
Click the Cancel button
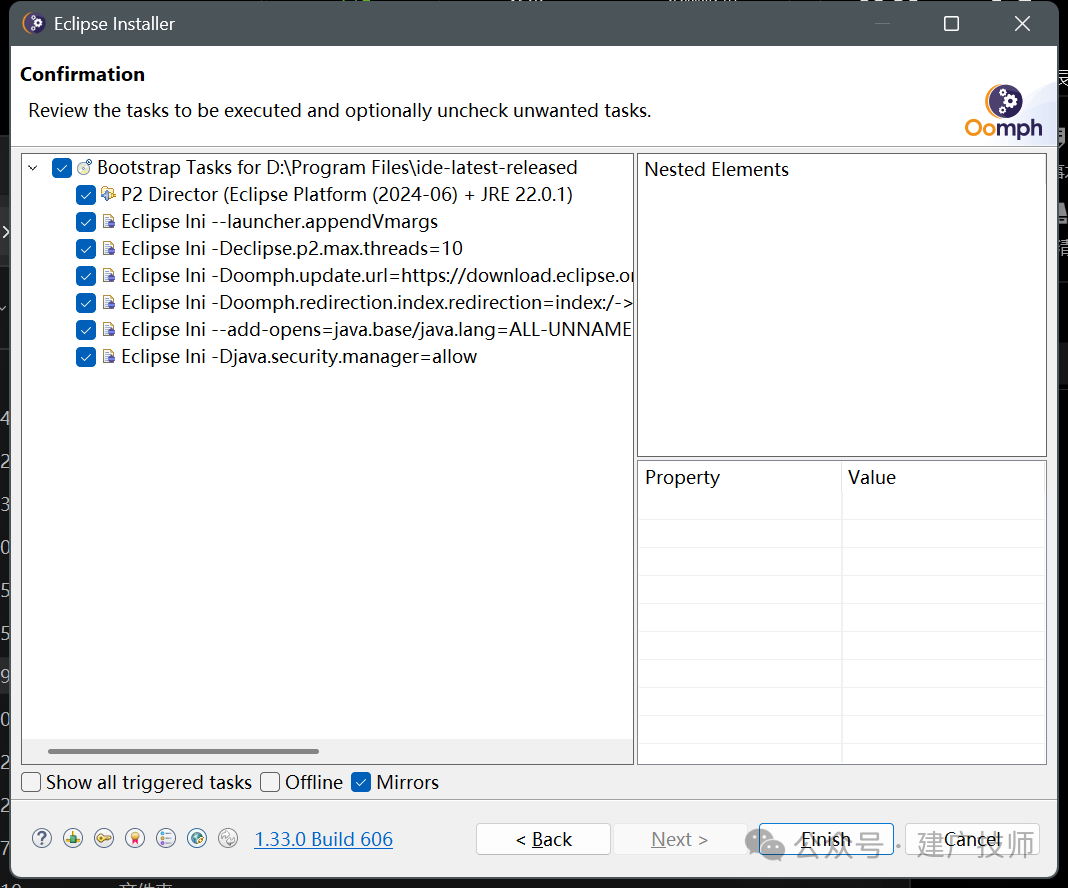pos(972,839)
